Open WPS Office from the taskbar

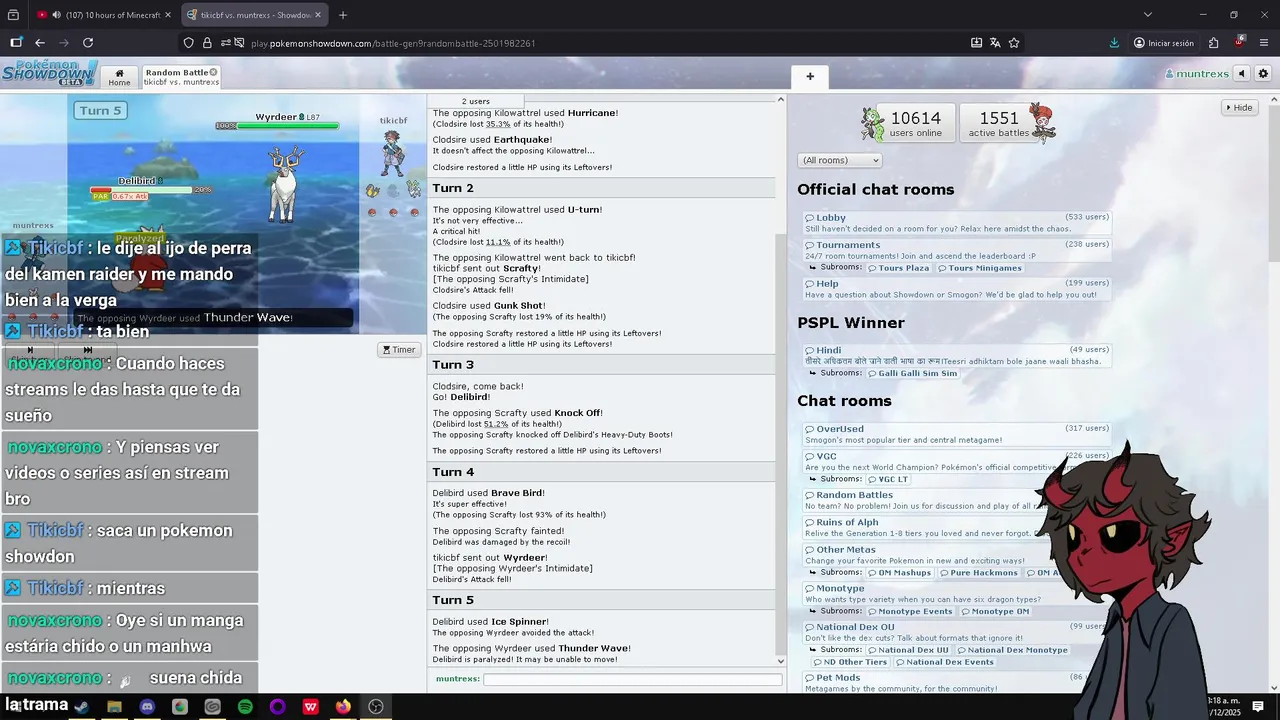click(x=310, y=706)
